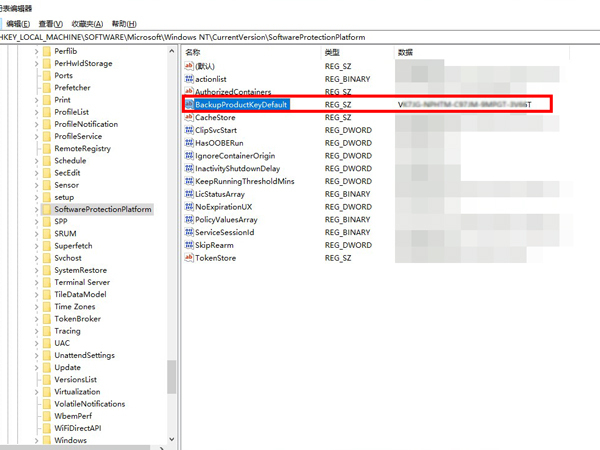The width and height of the screenshot is (600, 450).
Task: Click the PolicyValuesArray binary icon
Action: (189, 219)
